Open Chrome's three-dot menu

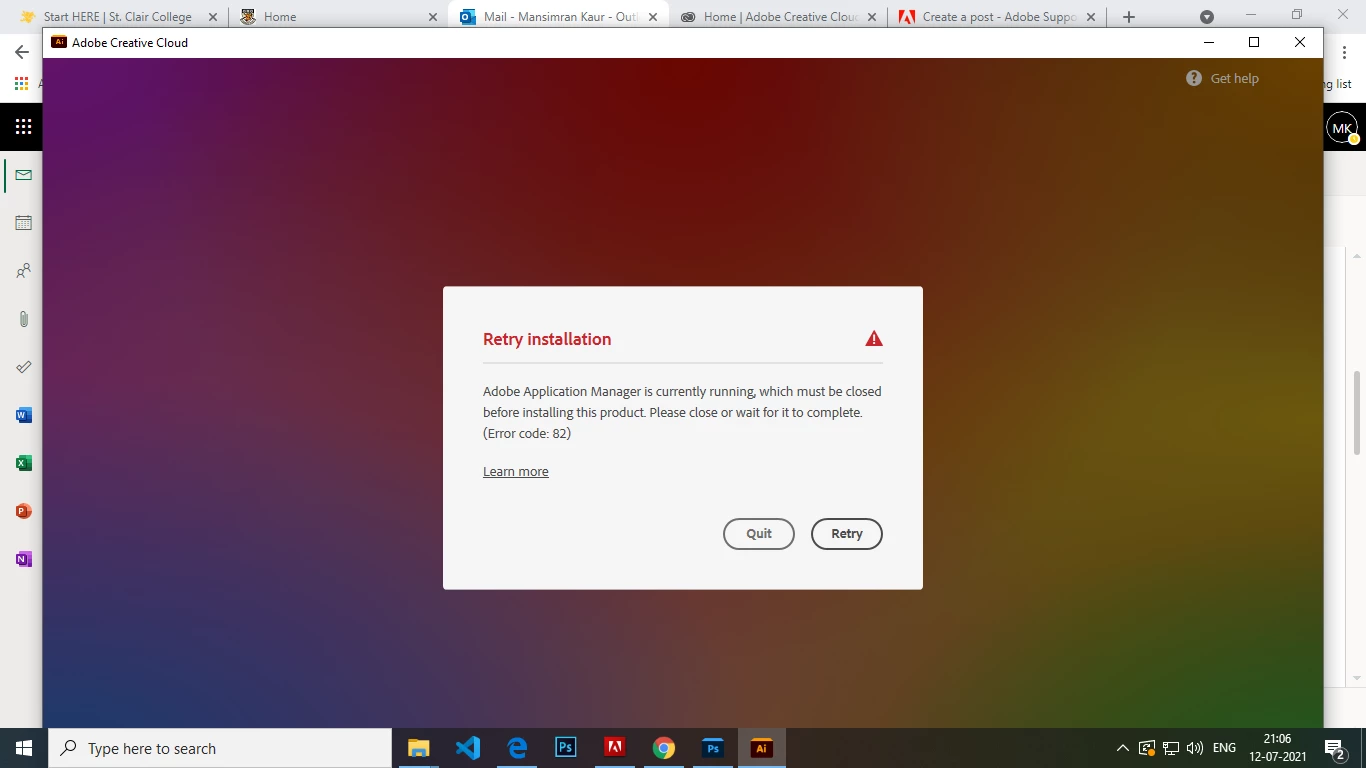[x=1344, y=52]
